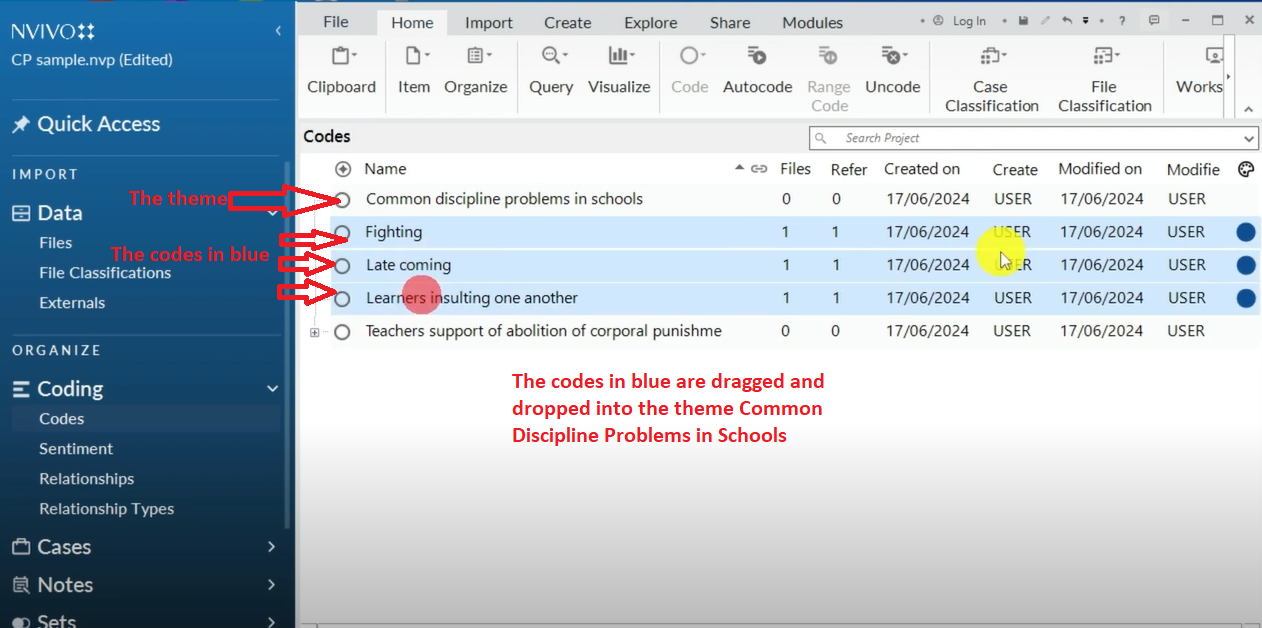This screenshot has height=628, width=1262.
Task: Switch to the Create tab
Action: (568, 22)
